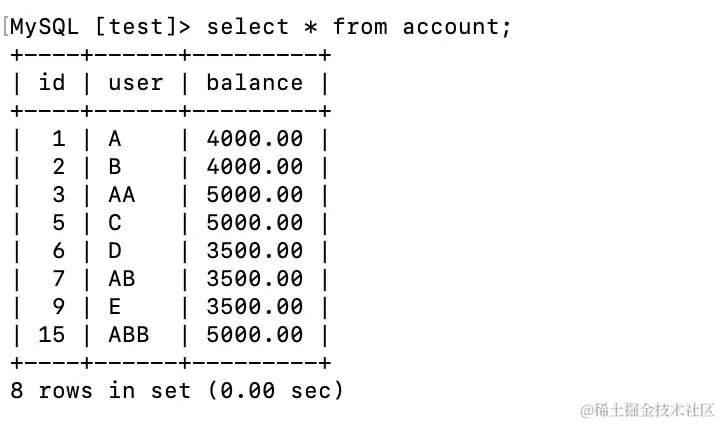The width and height of the screenshot is (720, 424).
Task: Click the 'id' column header
Action: point(51,83)
